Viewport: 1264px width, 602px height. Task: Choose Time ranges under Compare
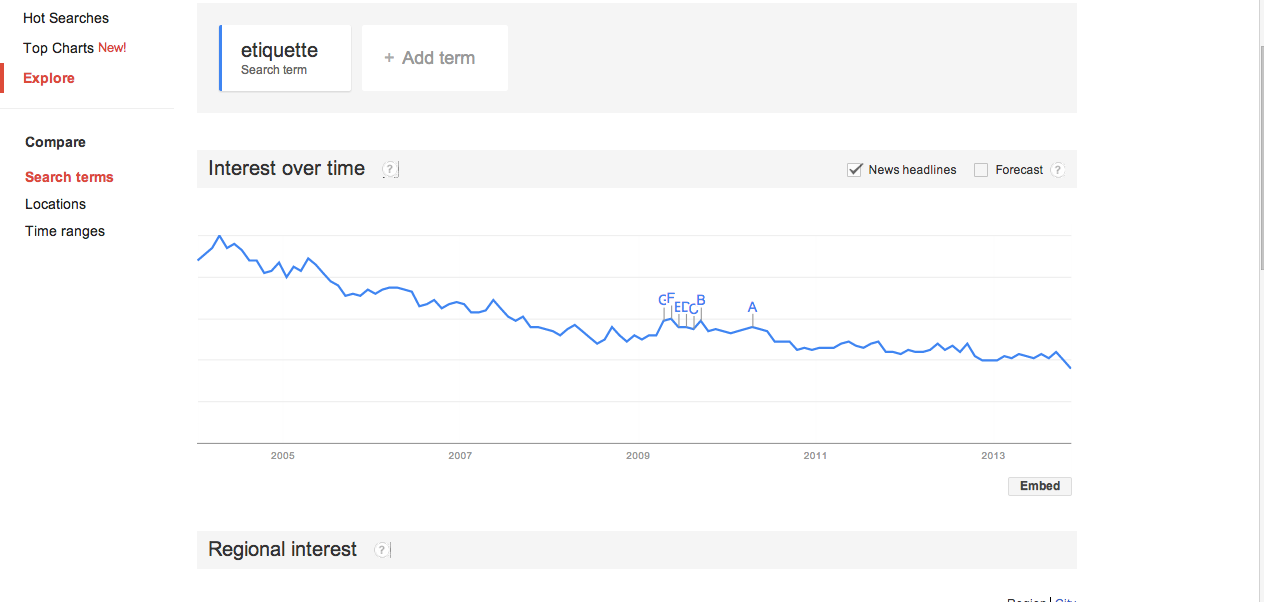pos(65,231)
